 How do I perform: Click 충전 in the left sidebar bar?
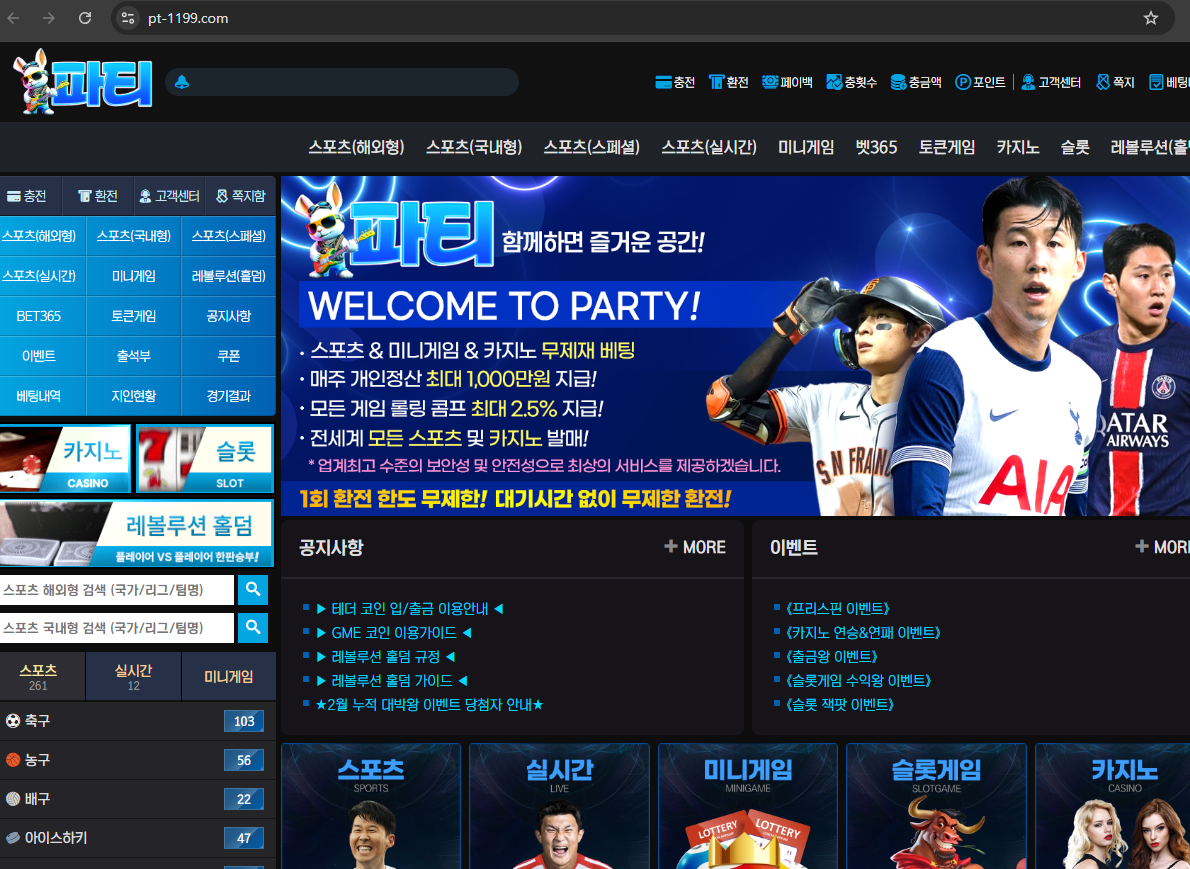[27, 197]
